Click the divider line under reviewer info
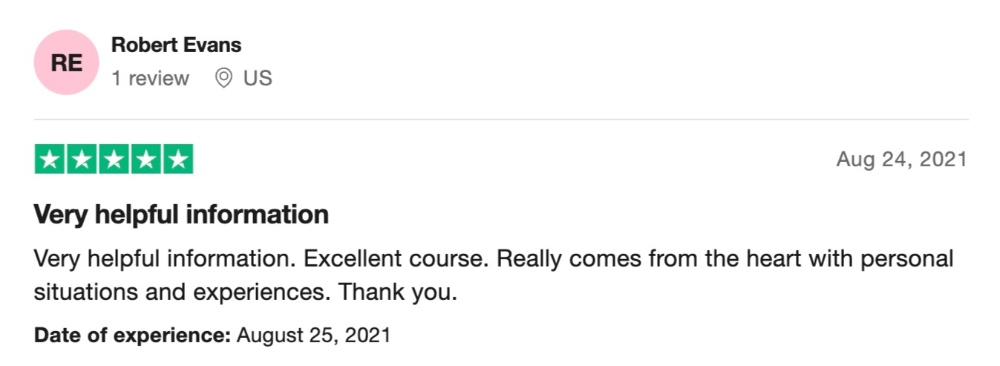 501,119
